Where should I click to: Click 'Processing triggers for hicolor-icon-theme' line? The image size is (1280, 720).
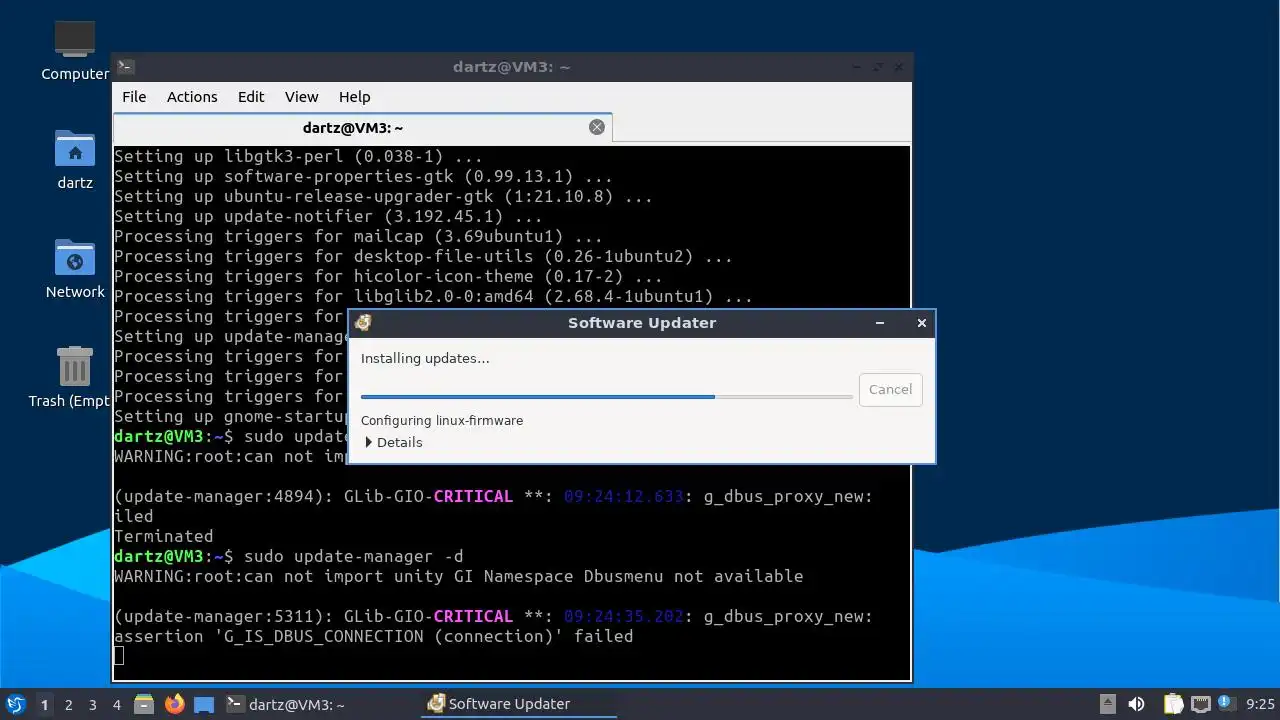(x=388, y=276)
